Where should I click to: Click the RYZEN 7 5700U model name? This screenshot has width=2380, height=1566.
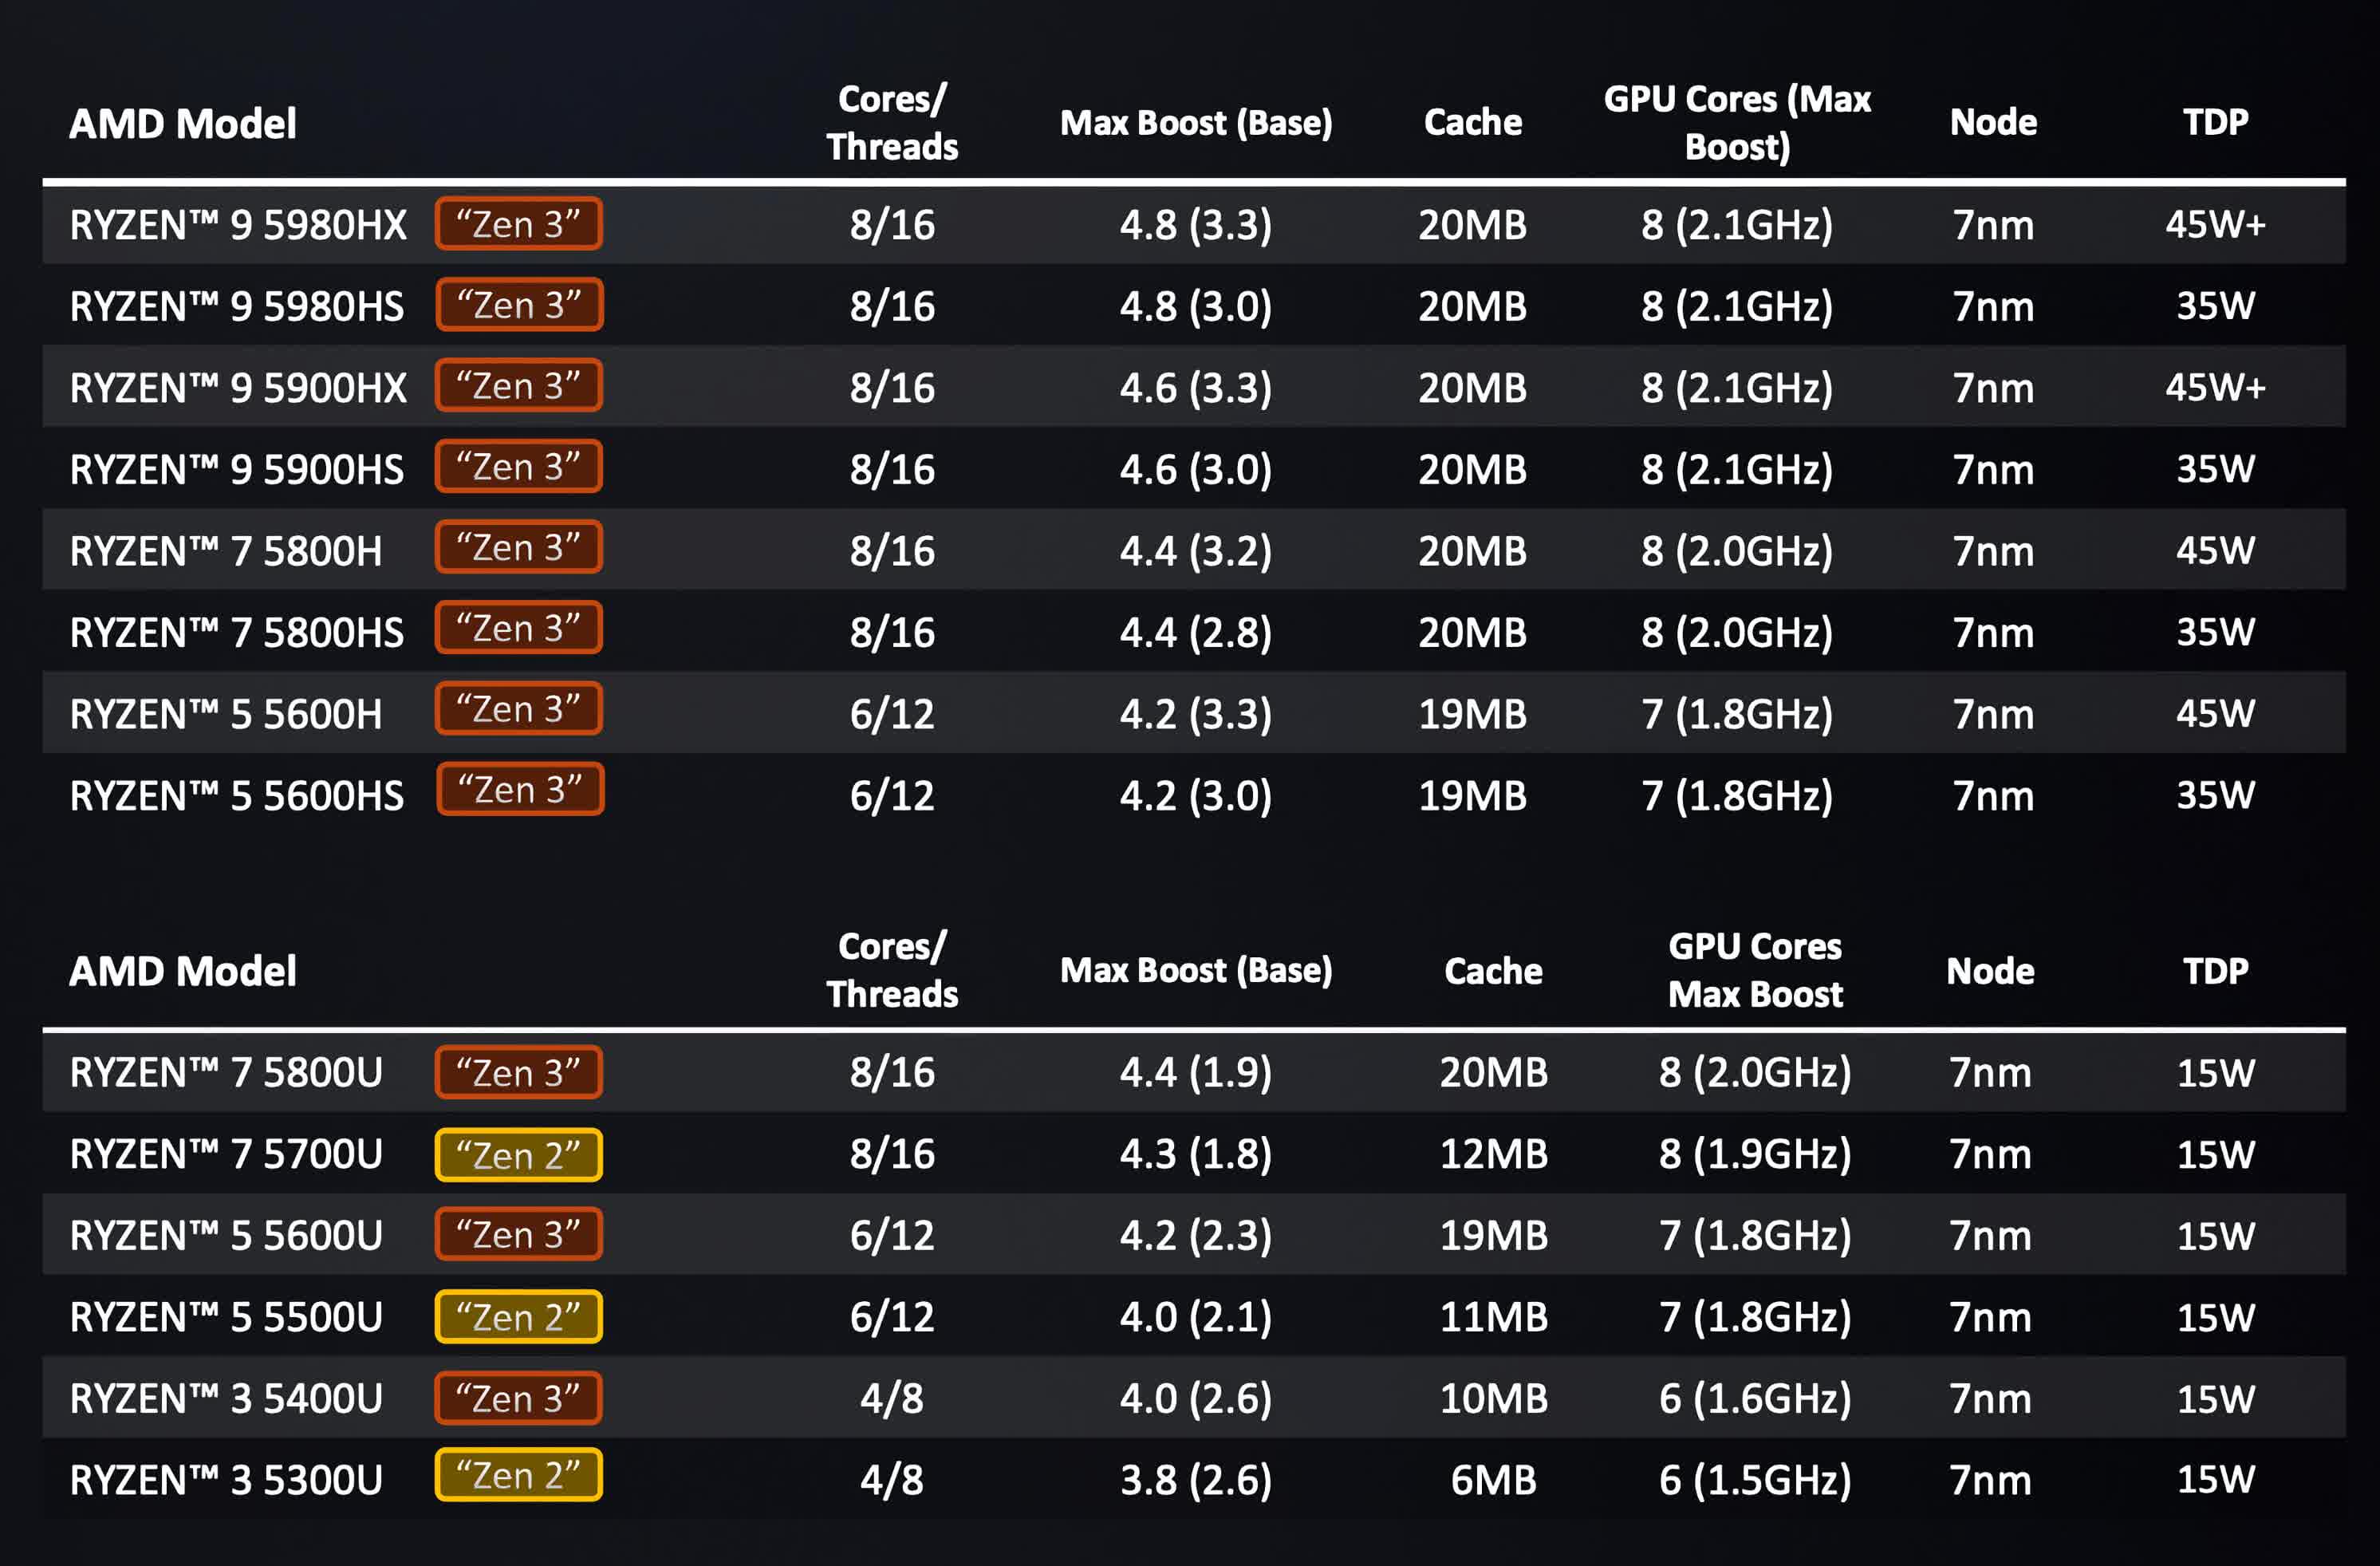click(x=226, y=1155)
